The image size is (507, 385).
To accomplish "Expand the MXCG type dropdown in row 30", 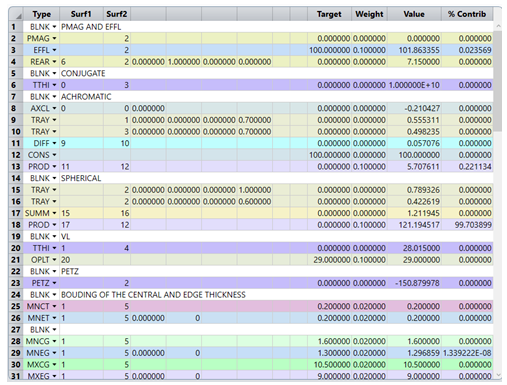I will click(54, 365).
